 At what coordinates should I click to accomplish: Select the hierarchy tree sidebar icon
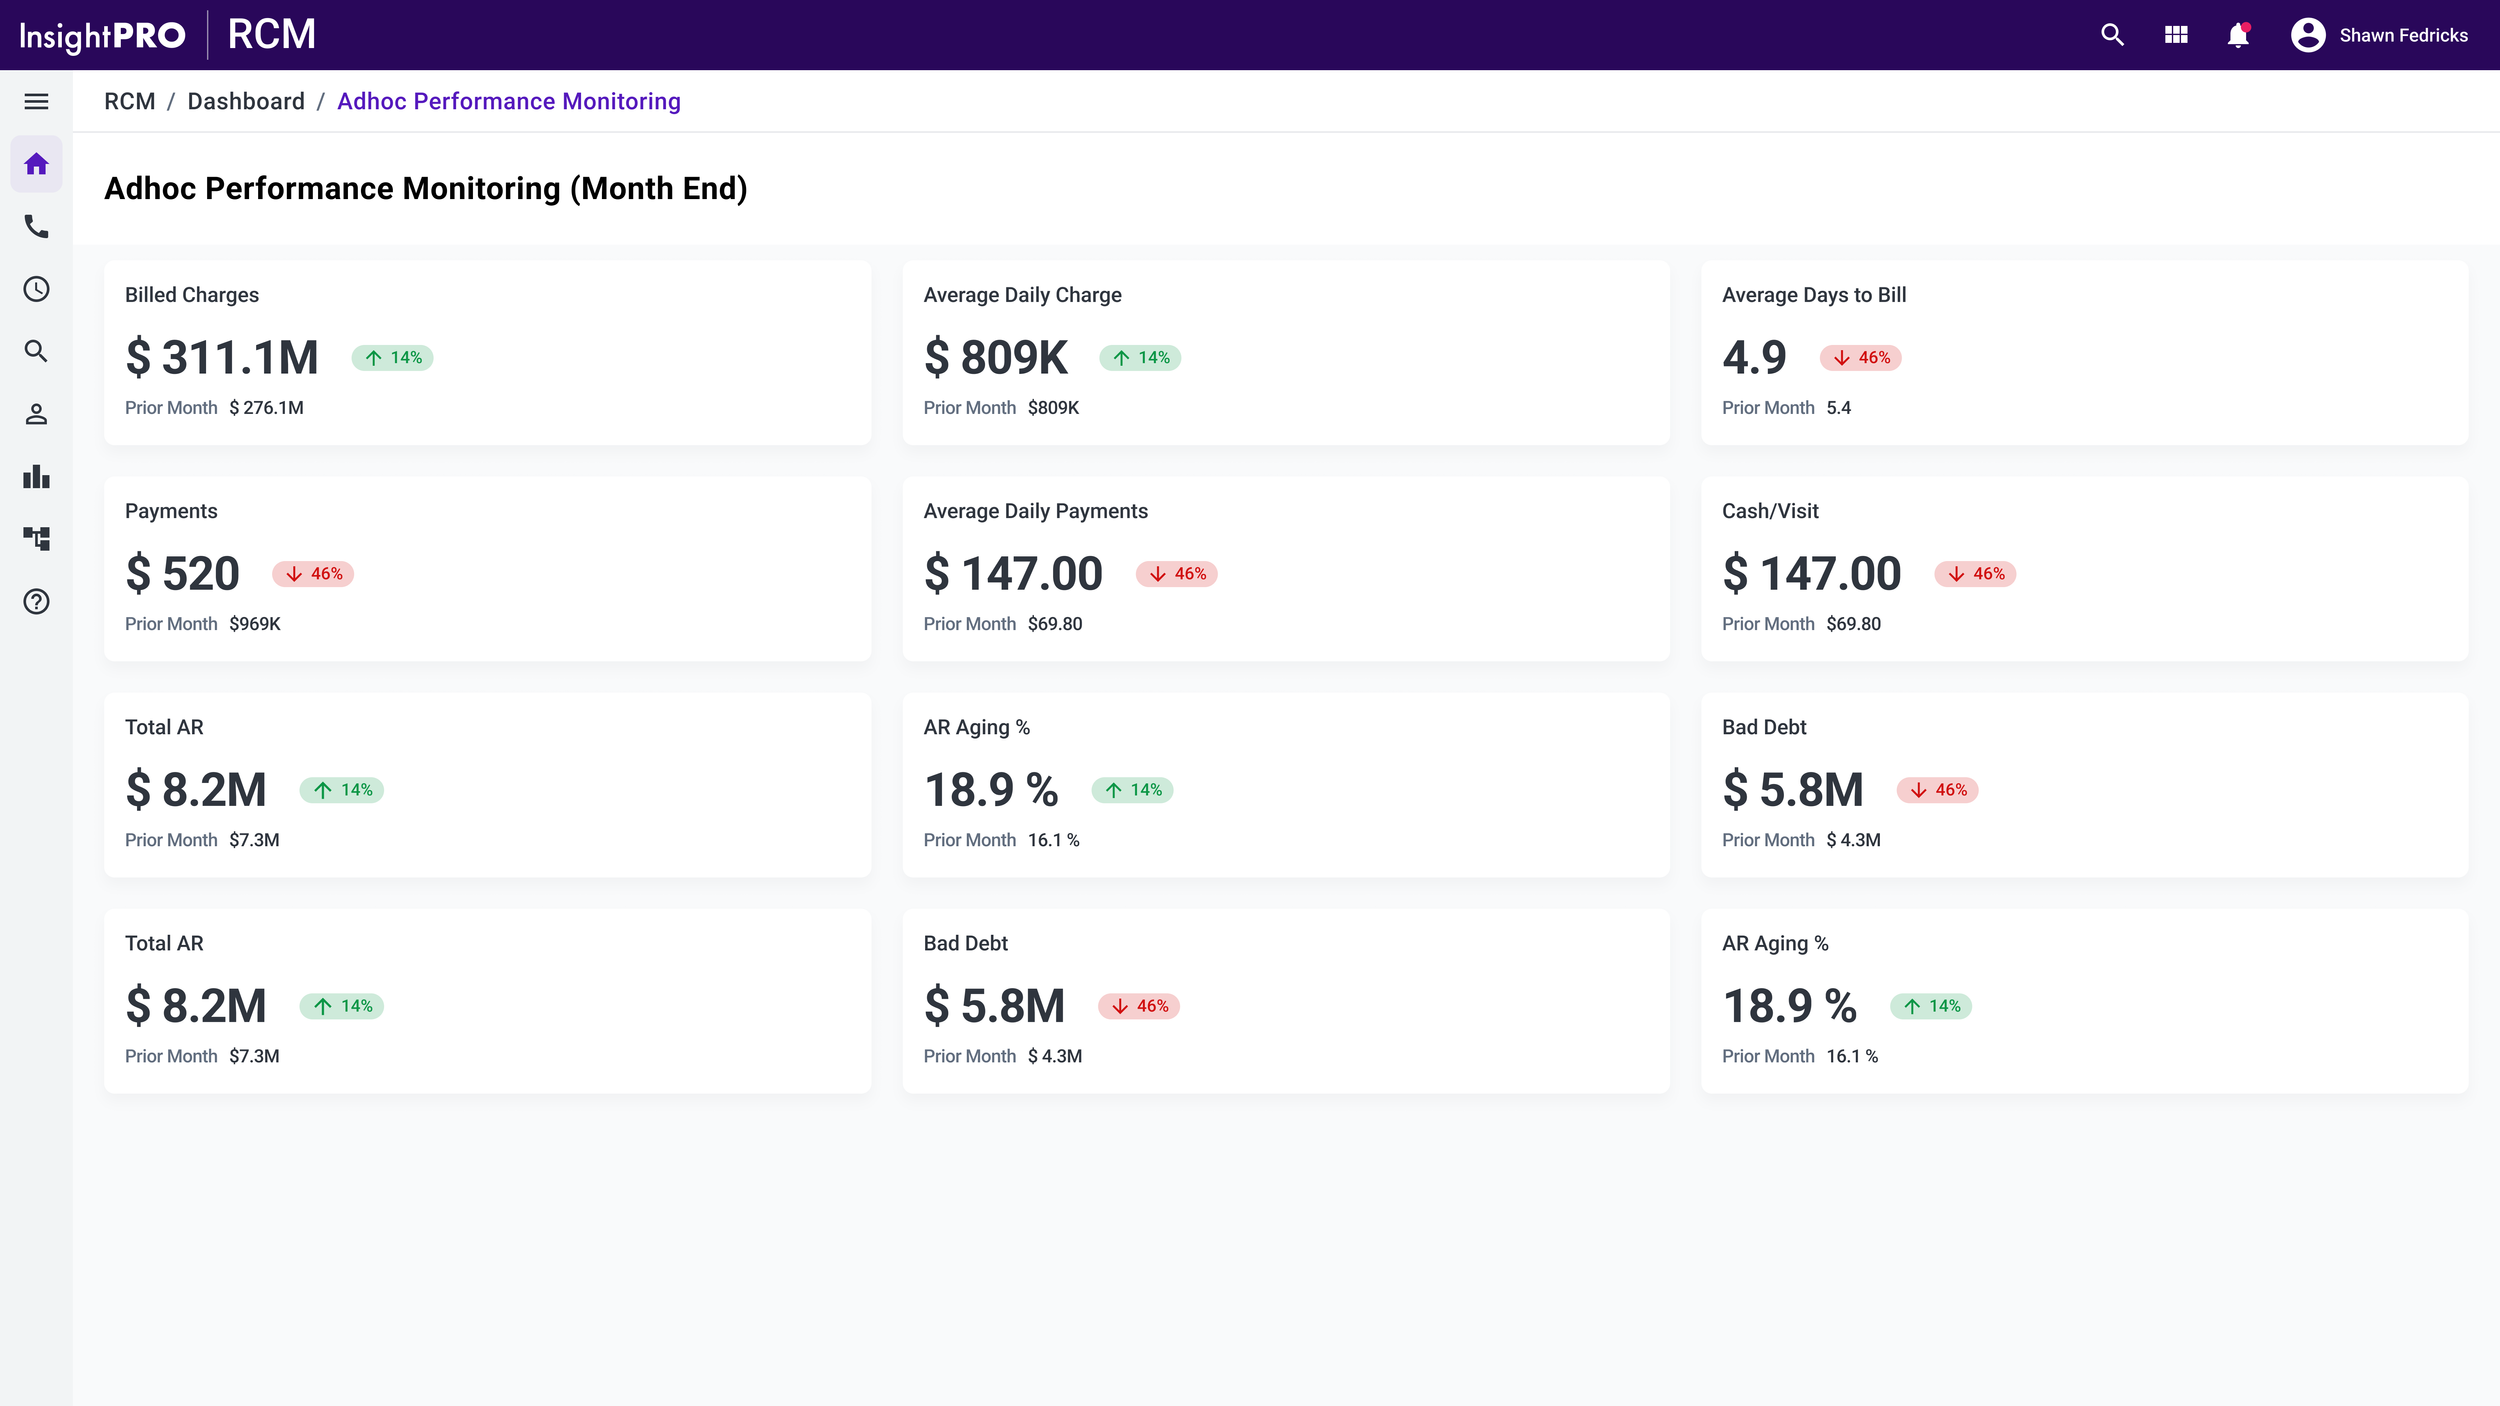pyautogui.click(x=36, y=539)
